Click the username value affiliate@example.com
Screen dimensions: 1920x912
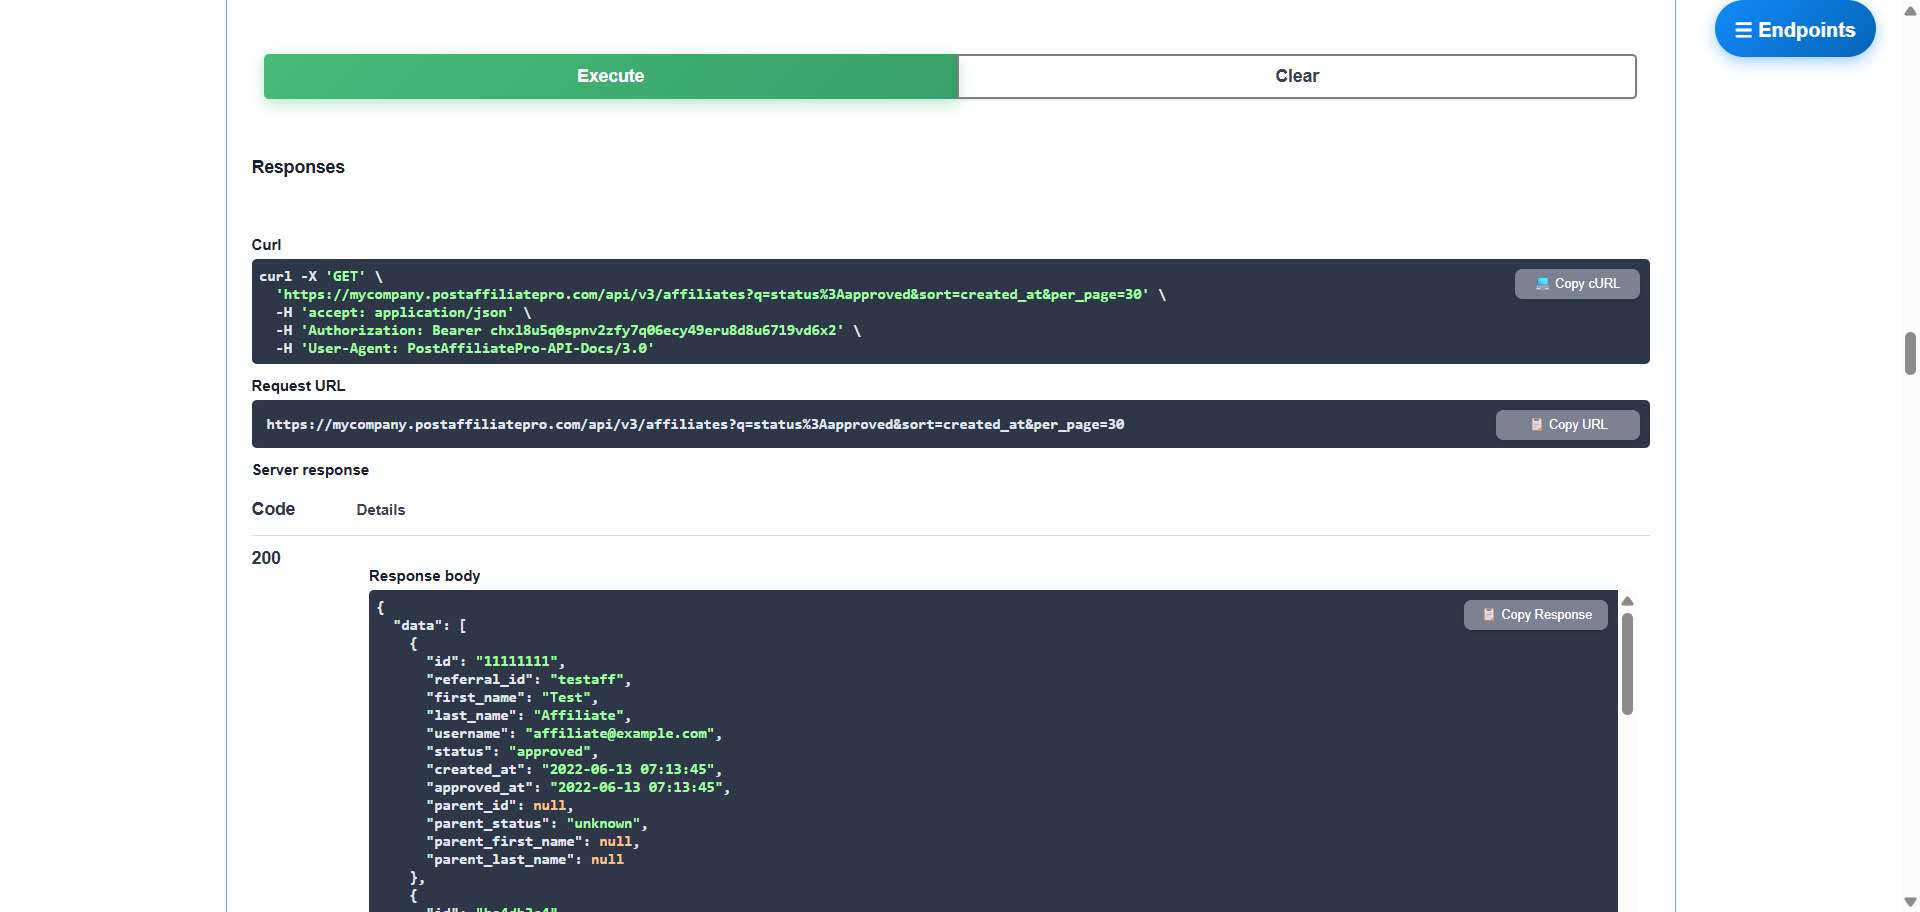pos(619,734)
